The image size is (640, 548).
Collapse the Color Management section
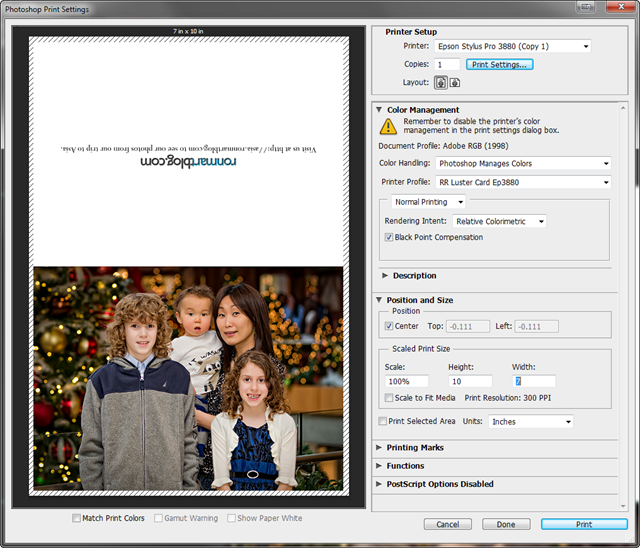click(x=380, y=110)
